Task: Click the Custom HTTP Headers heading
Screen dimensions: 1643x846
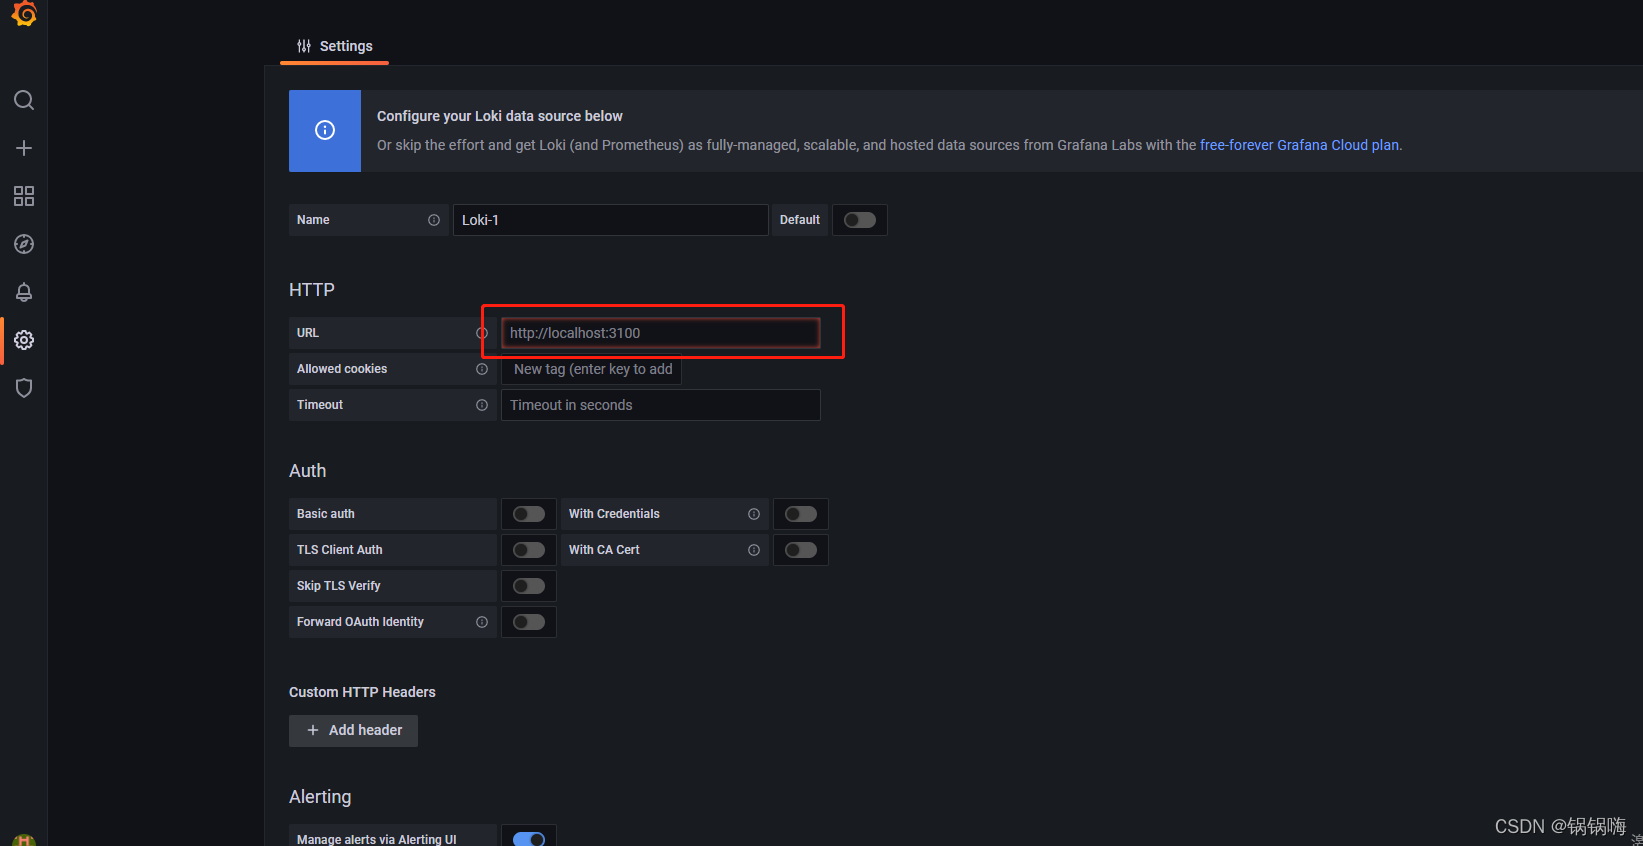Action: 362,692
